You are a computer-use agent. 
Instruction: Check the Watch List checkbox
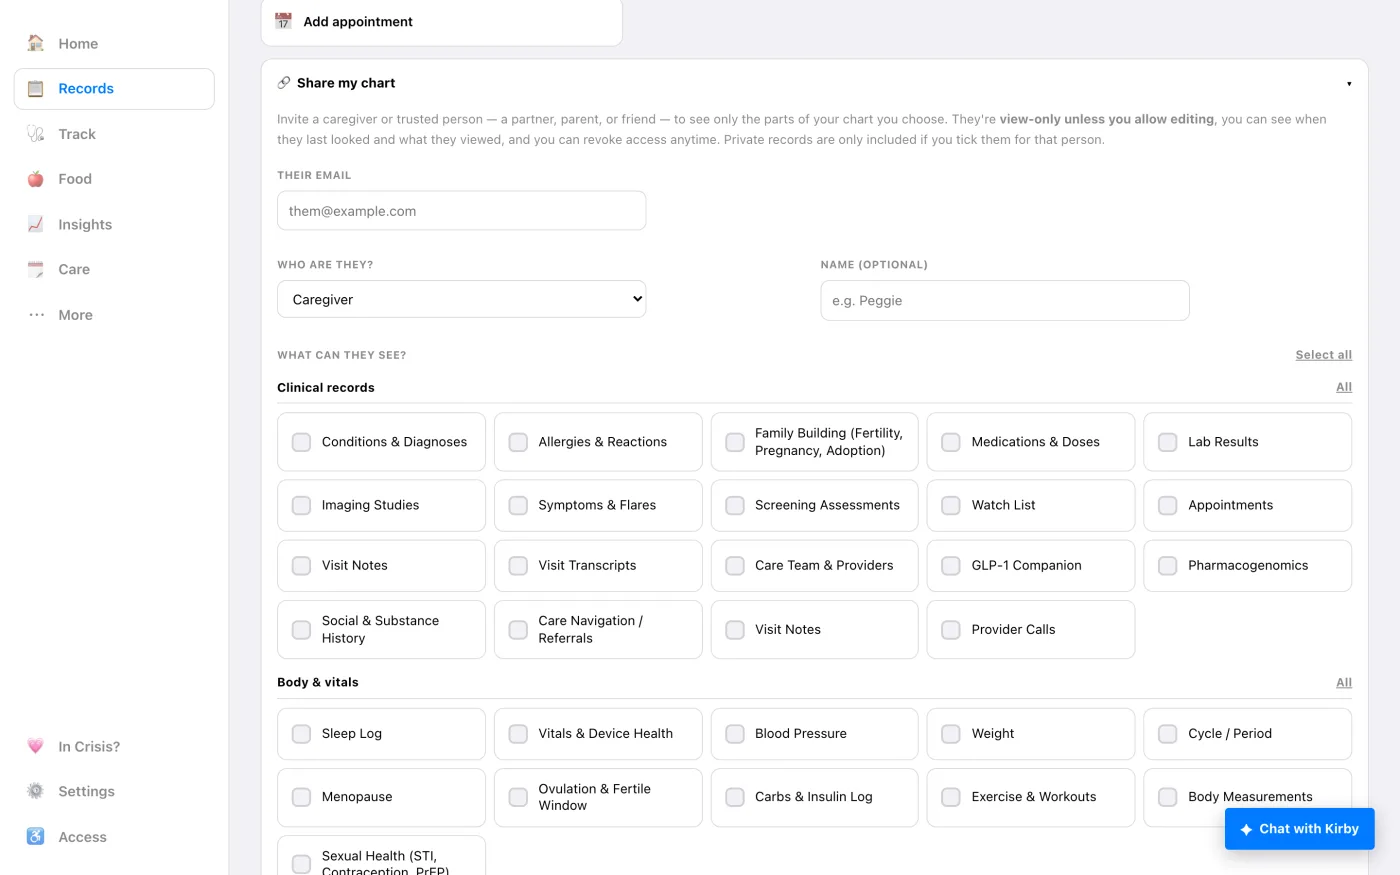coord(951,506)
